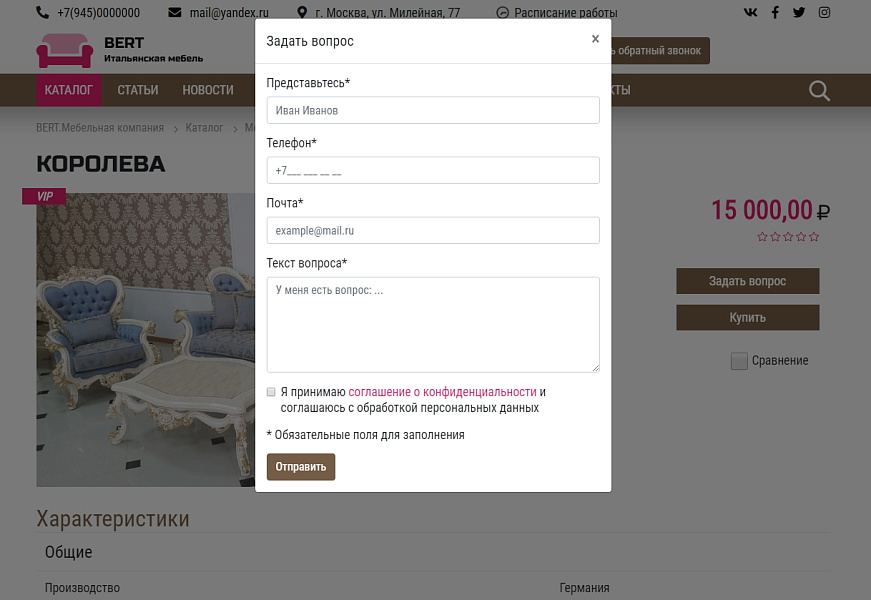Toggle the Сравнение compare checkbox

pyautogui.click(x=739, y=361)
